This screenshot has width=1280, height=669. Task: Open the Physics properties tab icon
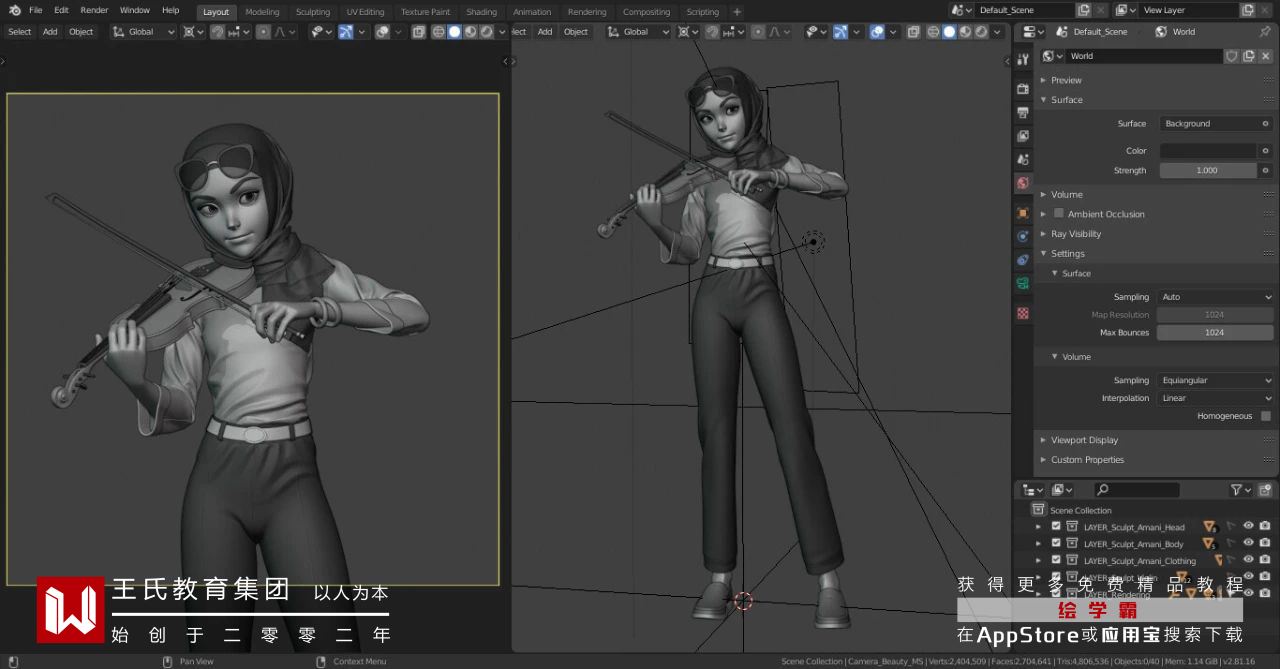coord(1023,236)
